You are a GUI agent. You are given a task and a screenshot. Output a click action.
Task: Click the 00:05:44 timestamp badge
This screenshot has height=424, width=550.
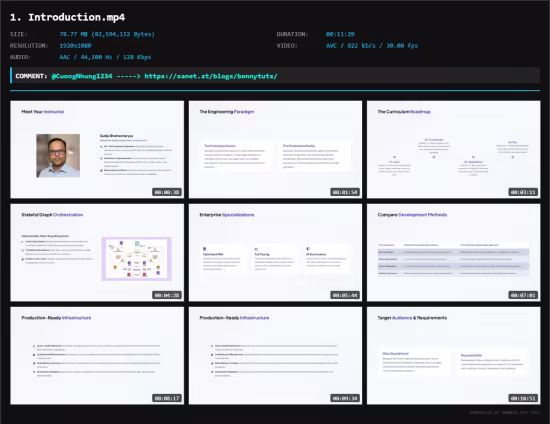[x=345, y=295]
